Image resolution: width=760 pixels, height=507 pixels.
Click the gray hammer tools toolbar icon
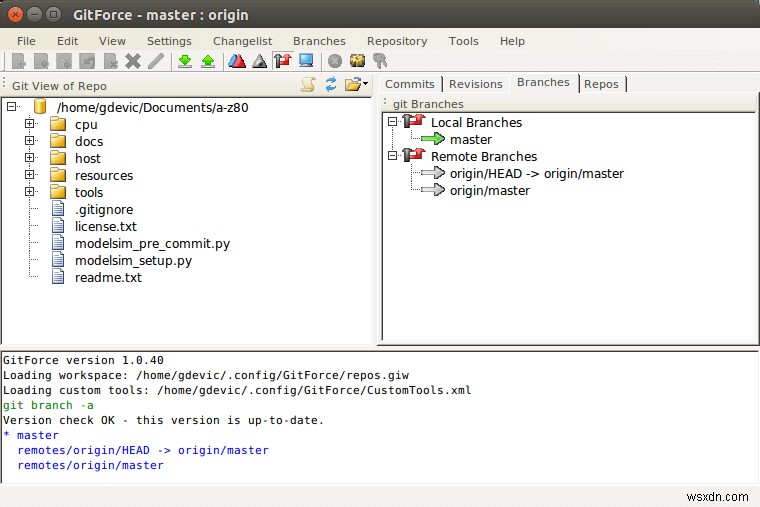380,61
